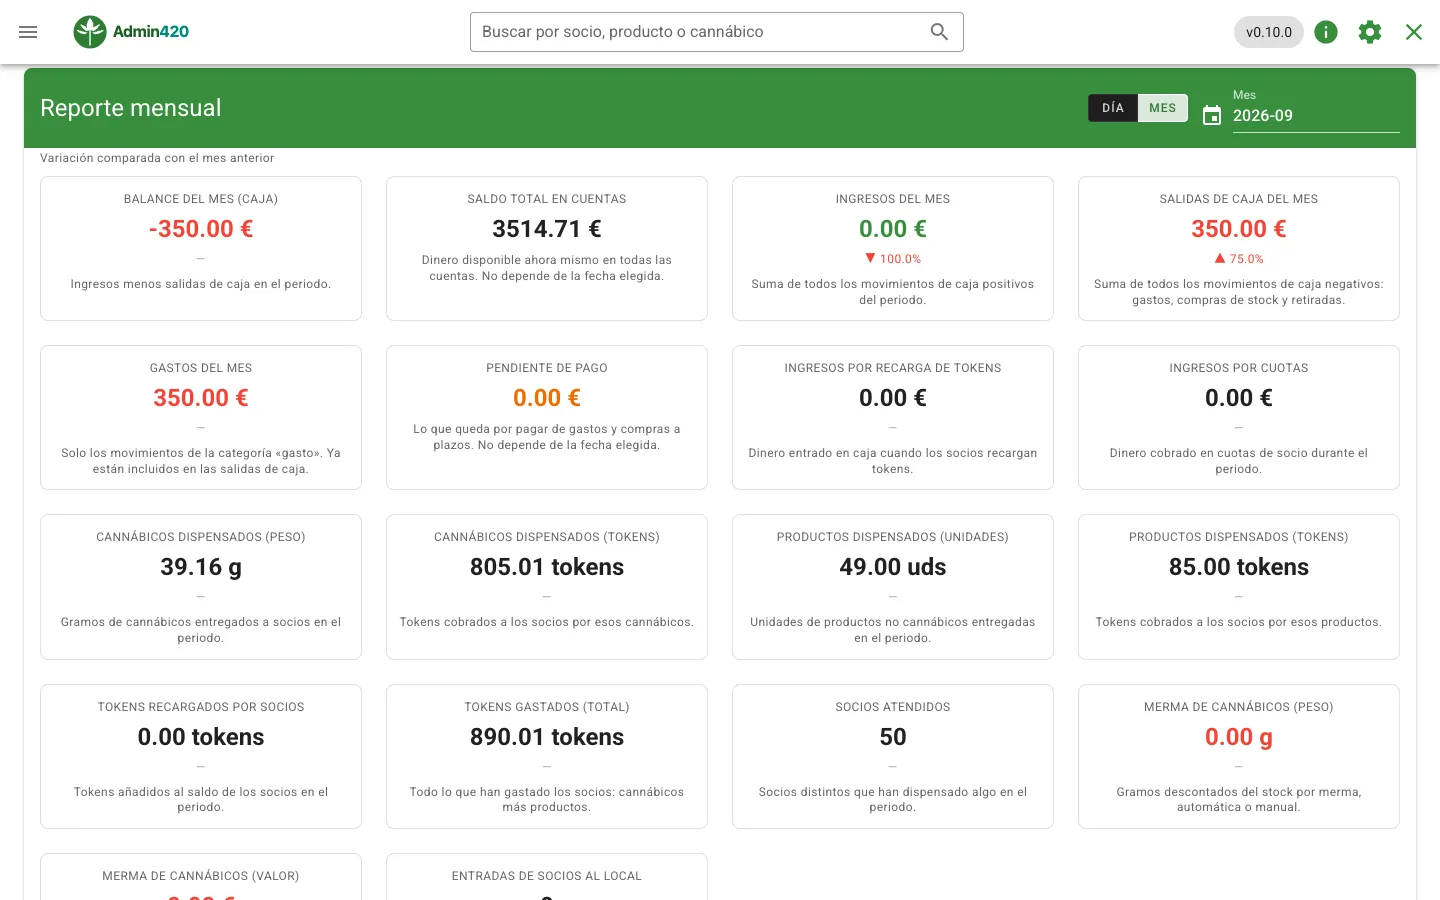Click the 3514.71 € saldo total value
This screenshot has width=1440, height=900.
[547, 229]
